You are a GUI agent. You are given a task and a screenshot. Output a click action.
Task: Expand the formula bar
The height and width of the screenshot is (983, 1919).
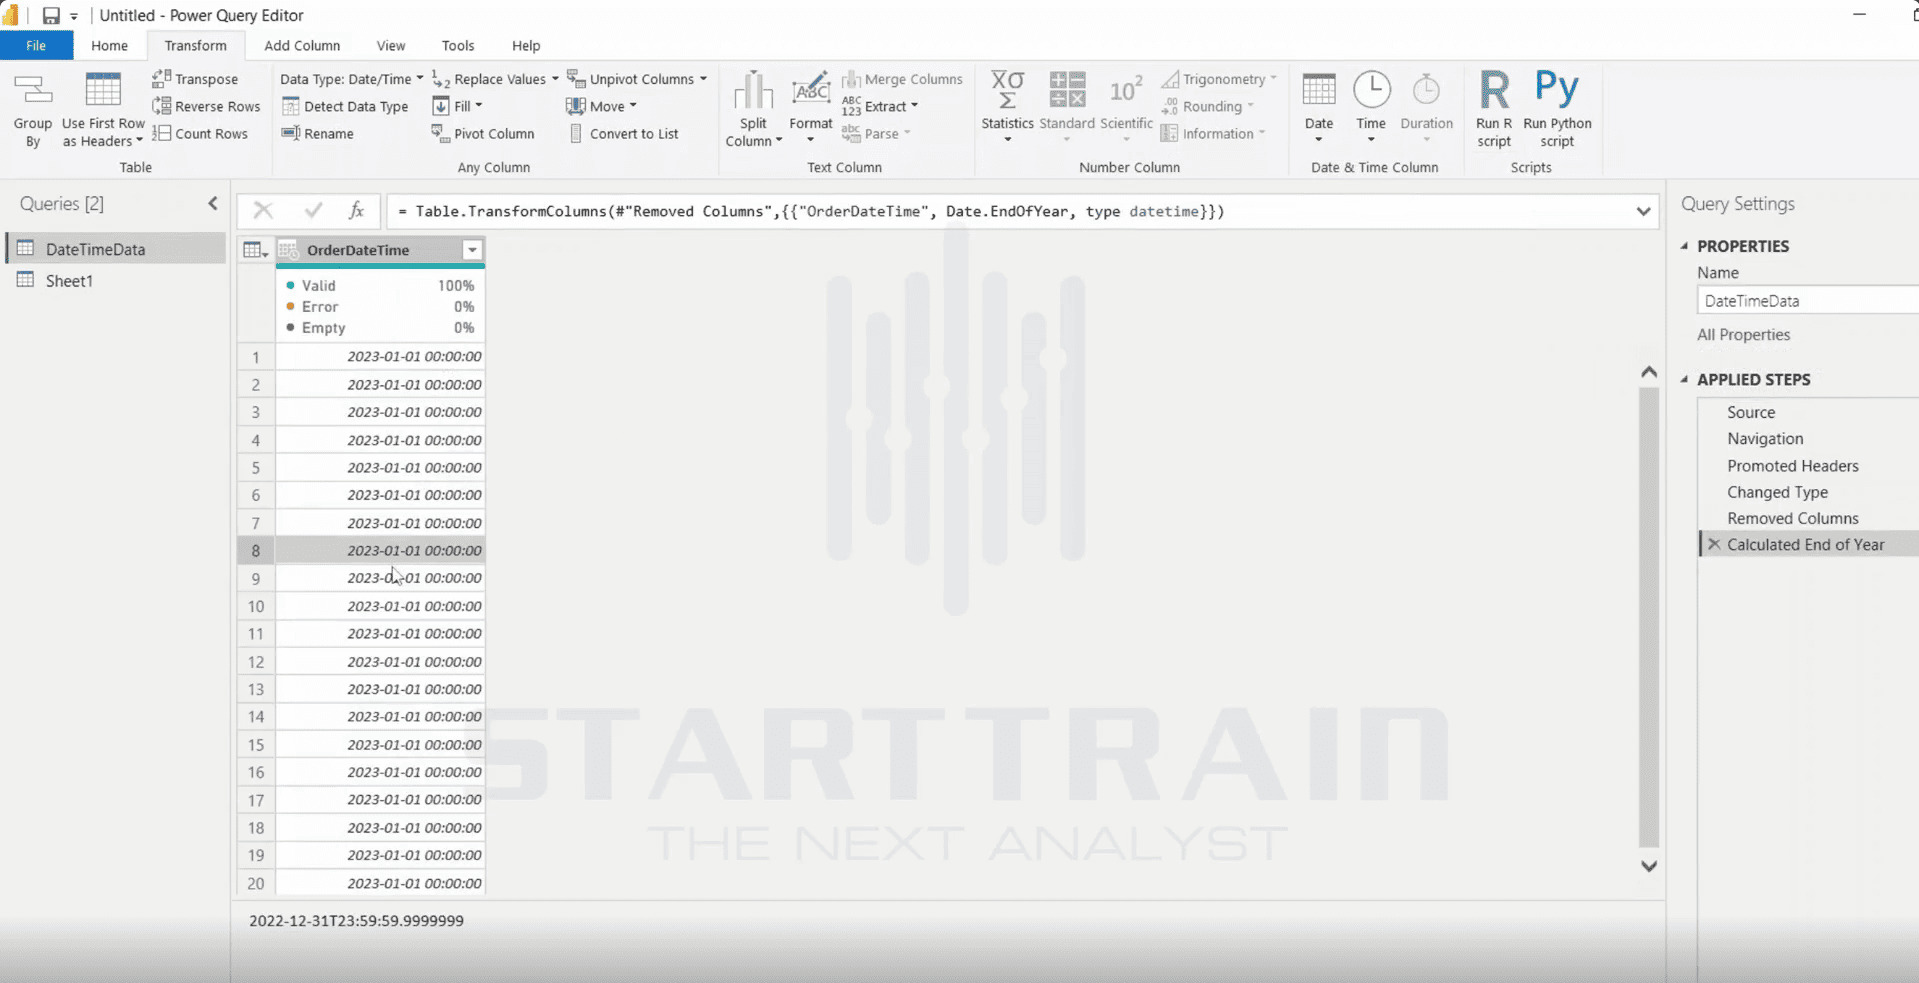[x=1643, y=211]
